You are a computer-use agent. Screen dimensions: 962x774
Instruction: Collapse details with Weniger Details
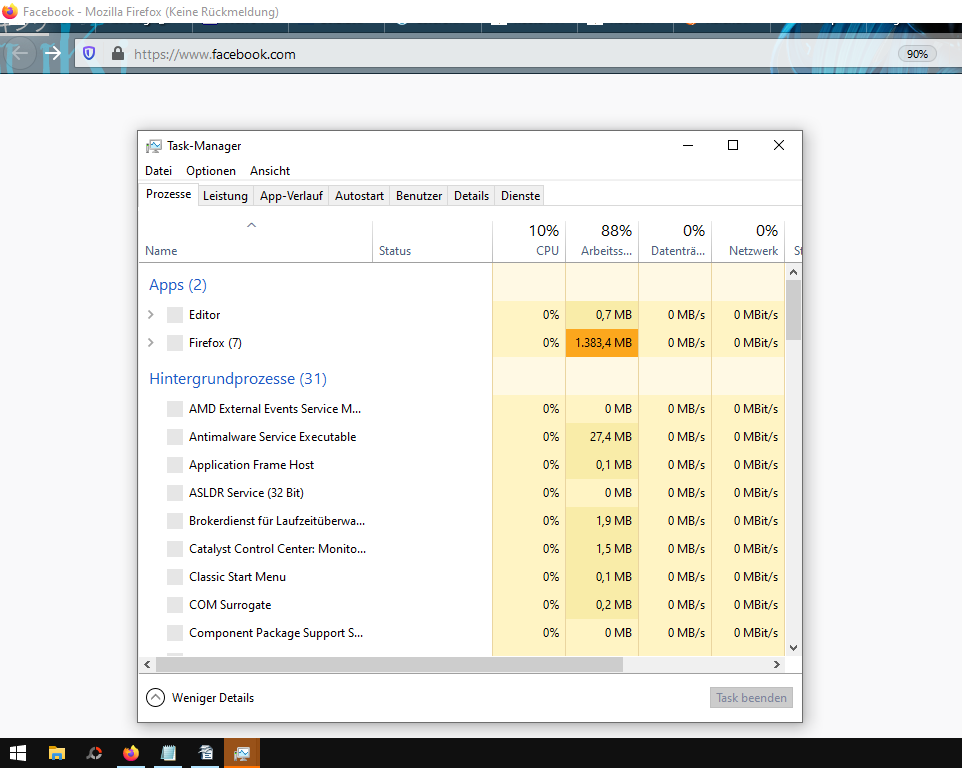coord(200,698)
